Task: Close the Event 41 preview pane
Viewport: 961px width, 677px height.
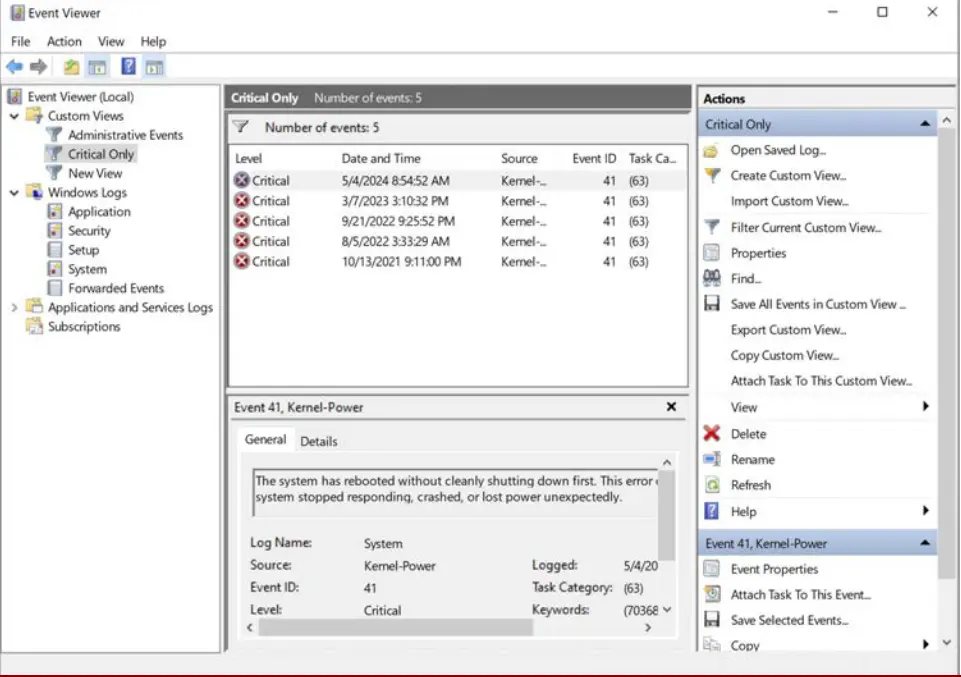Action: [x=671, y=407]
